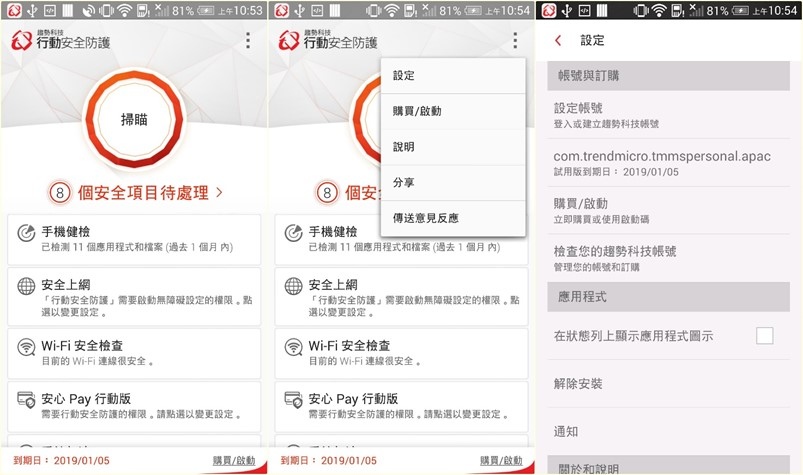Open 安全上網 globe icon in left screen
Viewport: 803px width, 475px height.
click(26, 286)
